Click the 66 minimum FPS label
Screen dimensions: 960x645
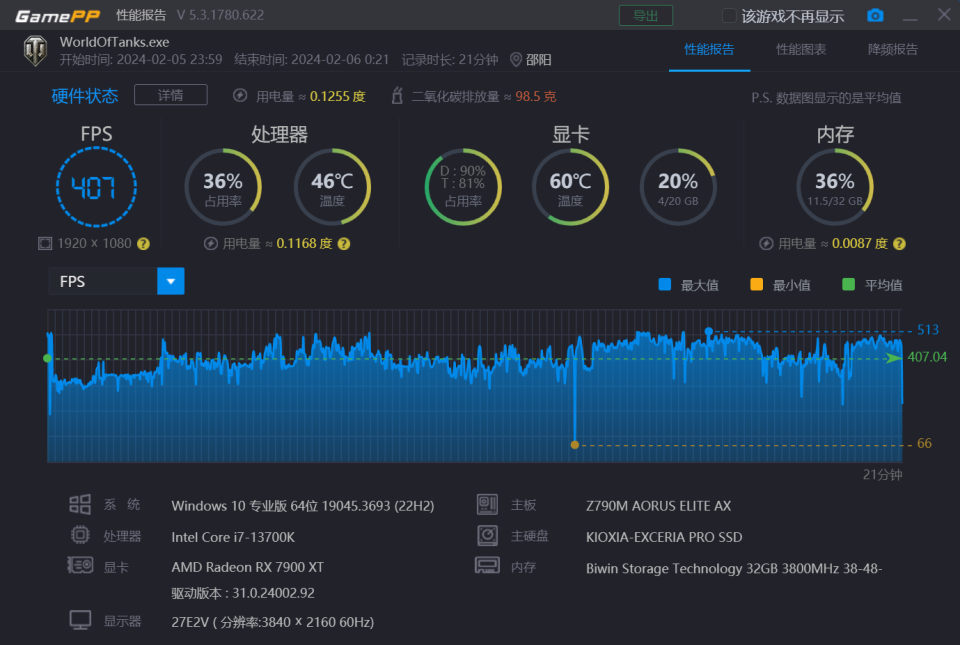924,443
